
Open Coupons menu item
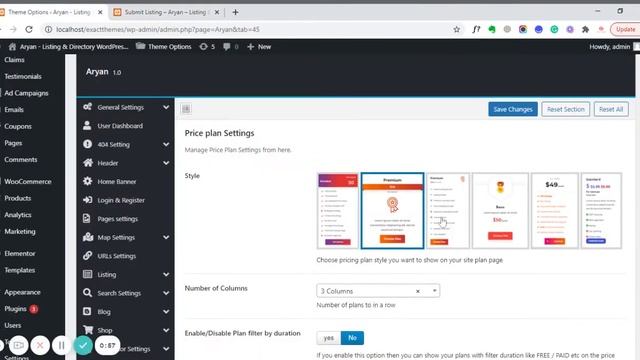click(x=18, y=126)
